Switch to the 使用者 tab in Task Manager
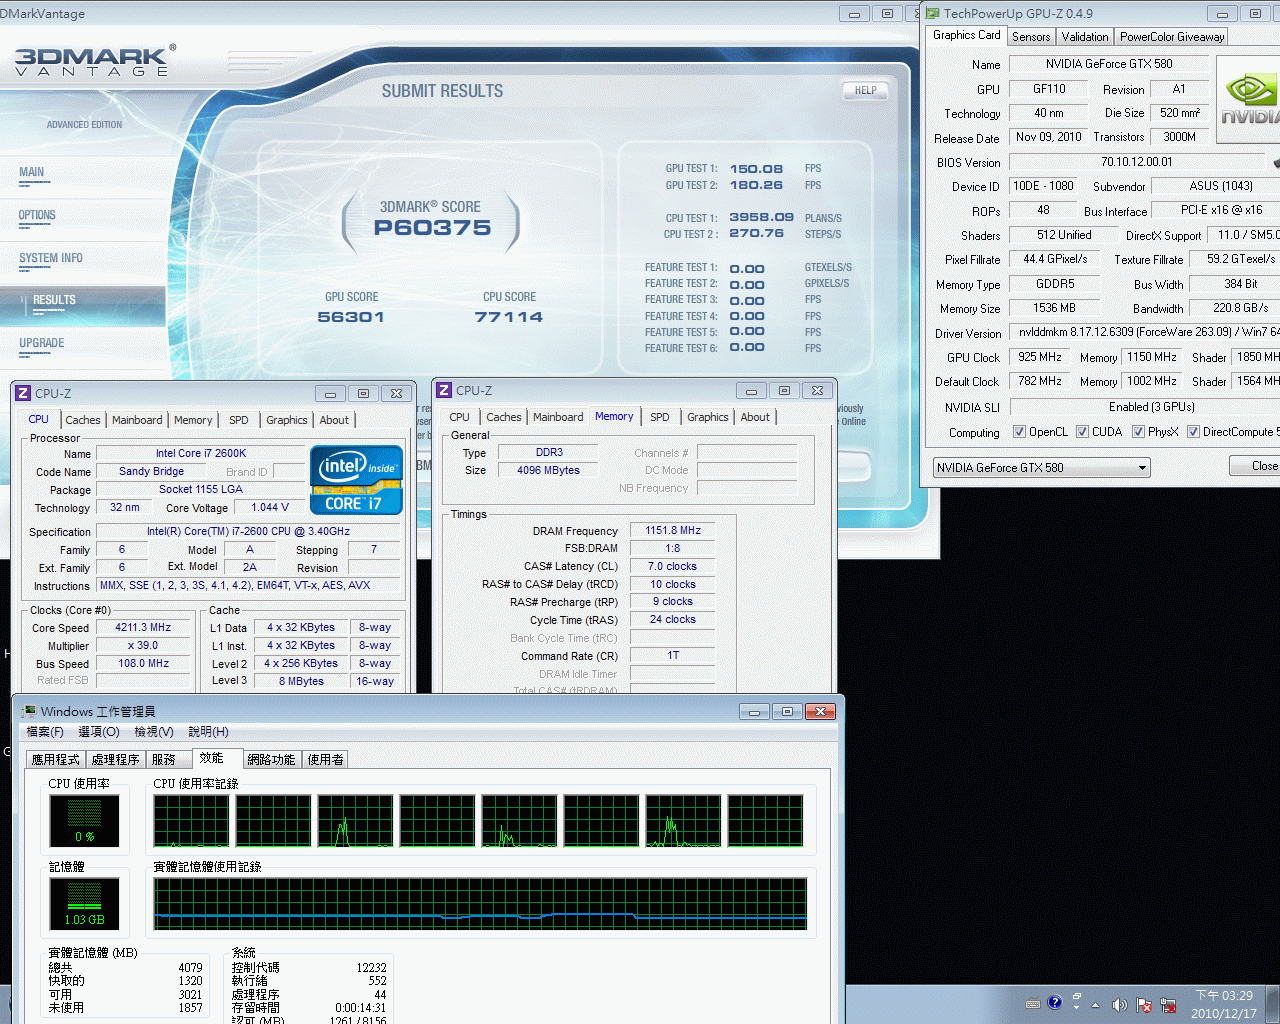 tap(325, 760)
